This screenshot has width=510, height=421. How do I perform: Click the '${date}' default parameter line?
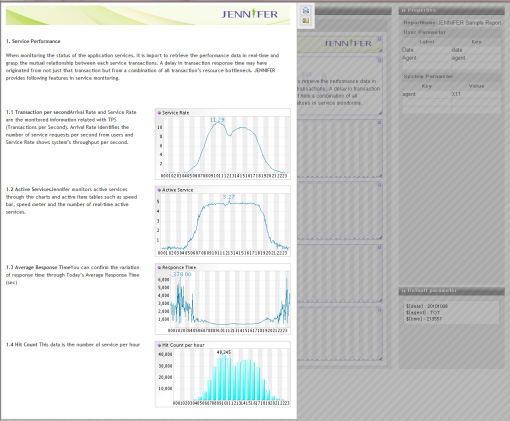[427, 306]
